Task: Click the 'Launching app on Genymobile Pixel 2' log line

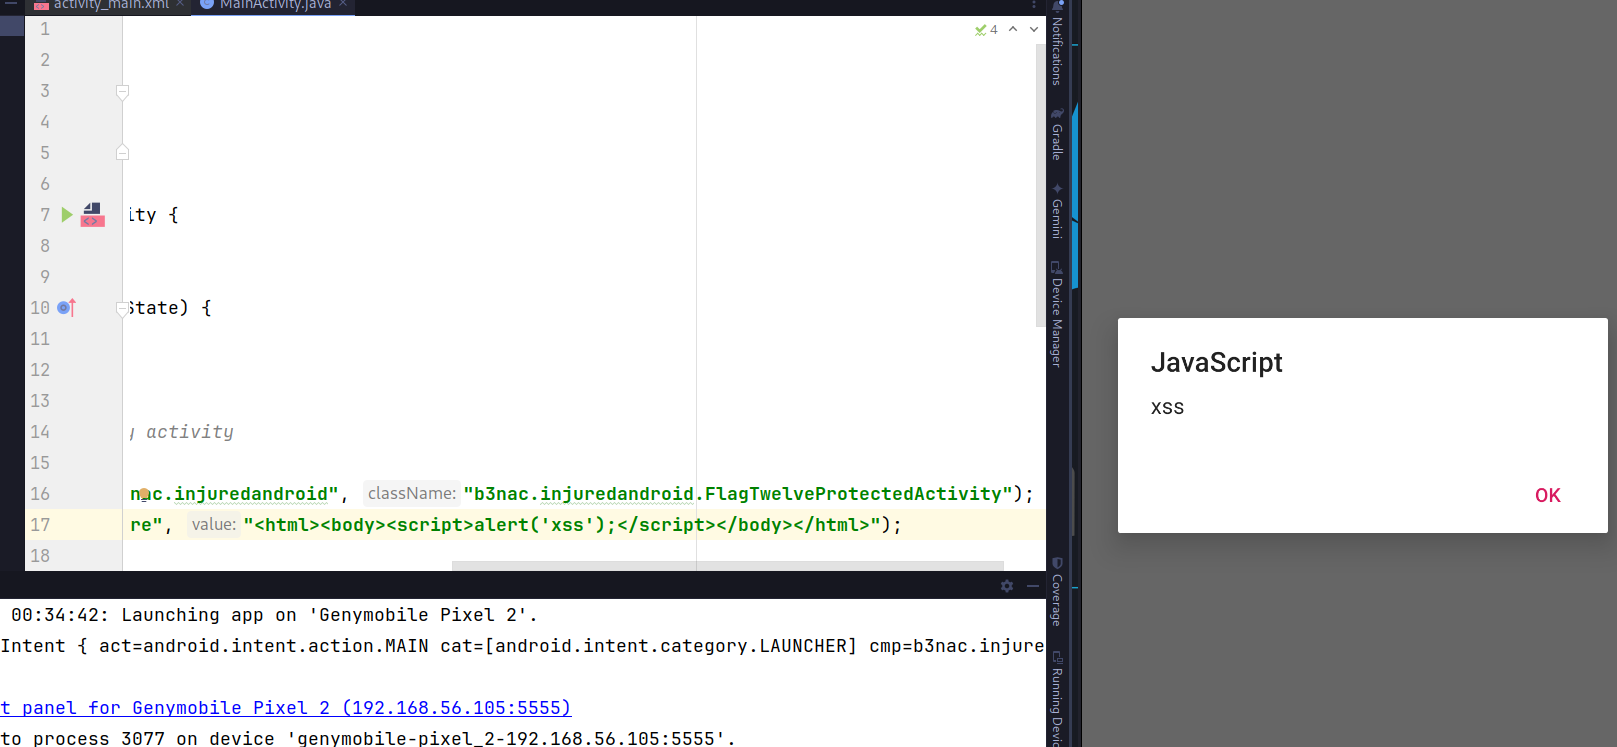Action: (274, 615)
